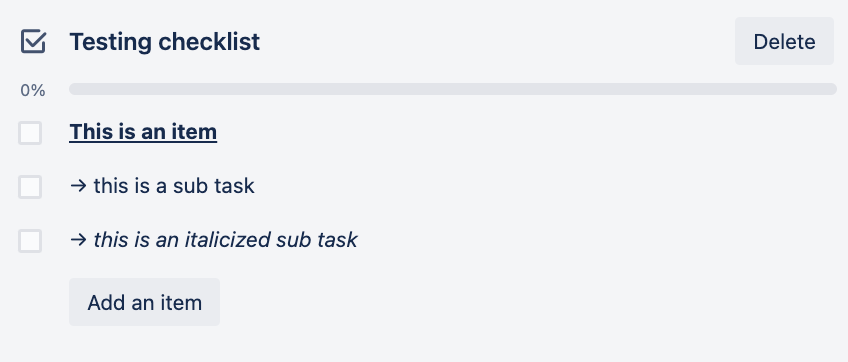848x362 pixels.
Task: Add an item to the checklist
Action: tap(144, 302)
